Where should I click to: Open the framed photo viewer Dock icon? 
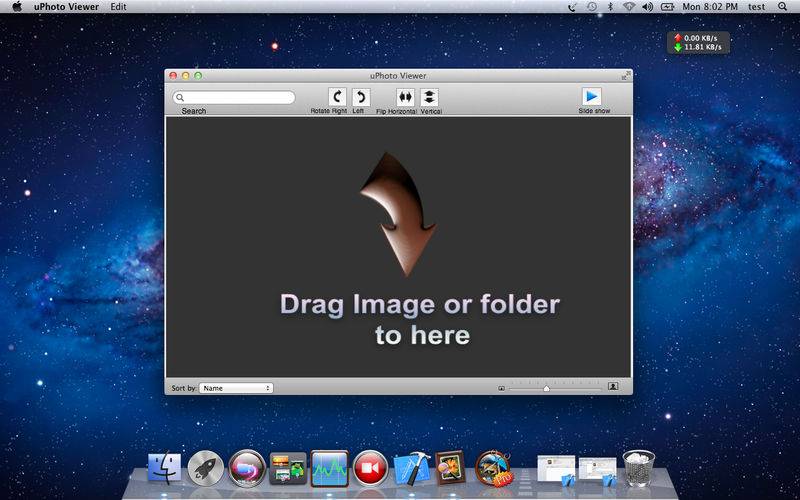tap(451, 467)
